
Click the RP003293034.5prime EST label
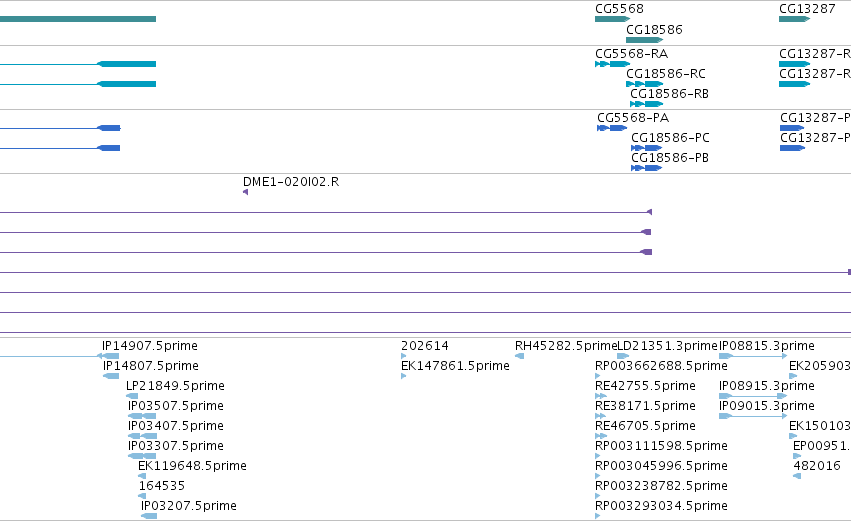[x=661, y=506]
